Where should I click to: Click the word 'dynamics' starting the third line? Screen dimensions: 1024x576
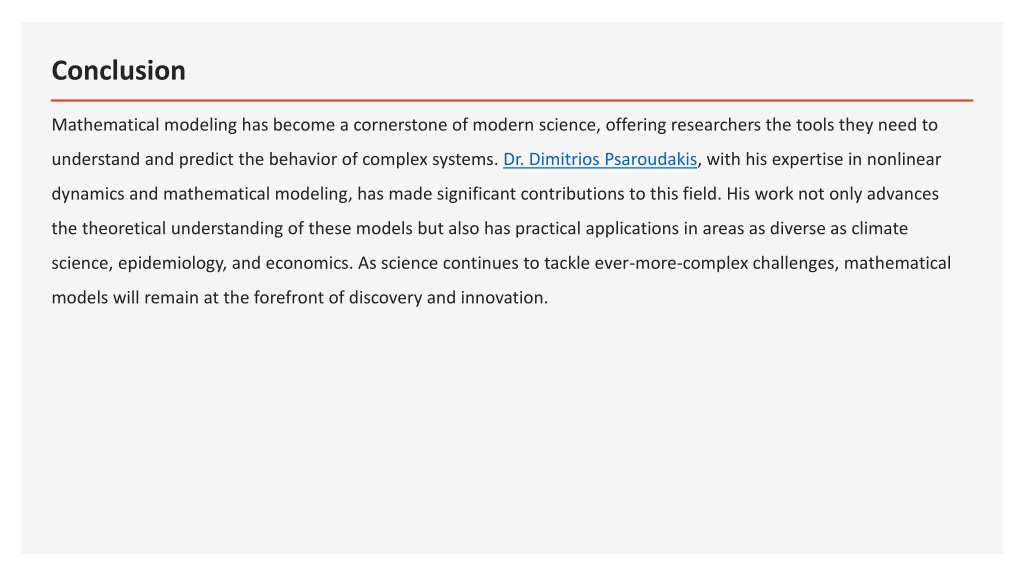[88, 195]
